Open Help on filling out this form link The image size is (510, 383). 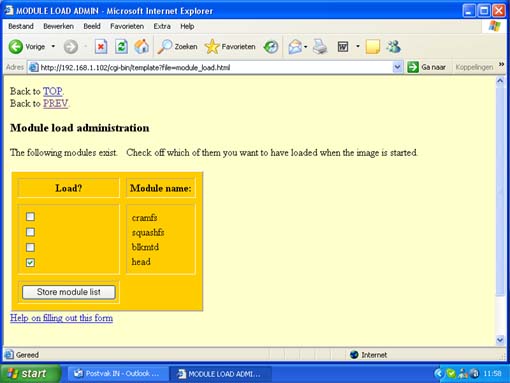[x=61, y=318]
